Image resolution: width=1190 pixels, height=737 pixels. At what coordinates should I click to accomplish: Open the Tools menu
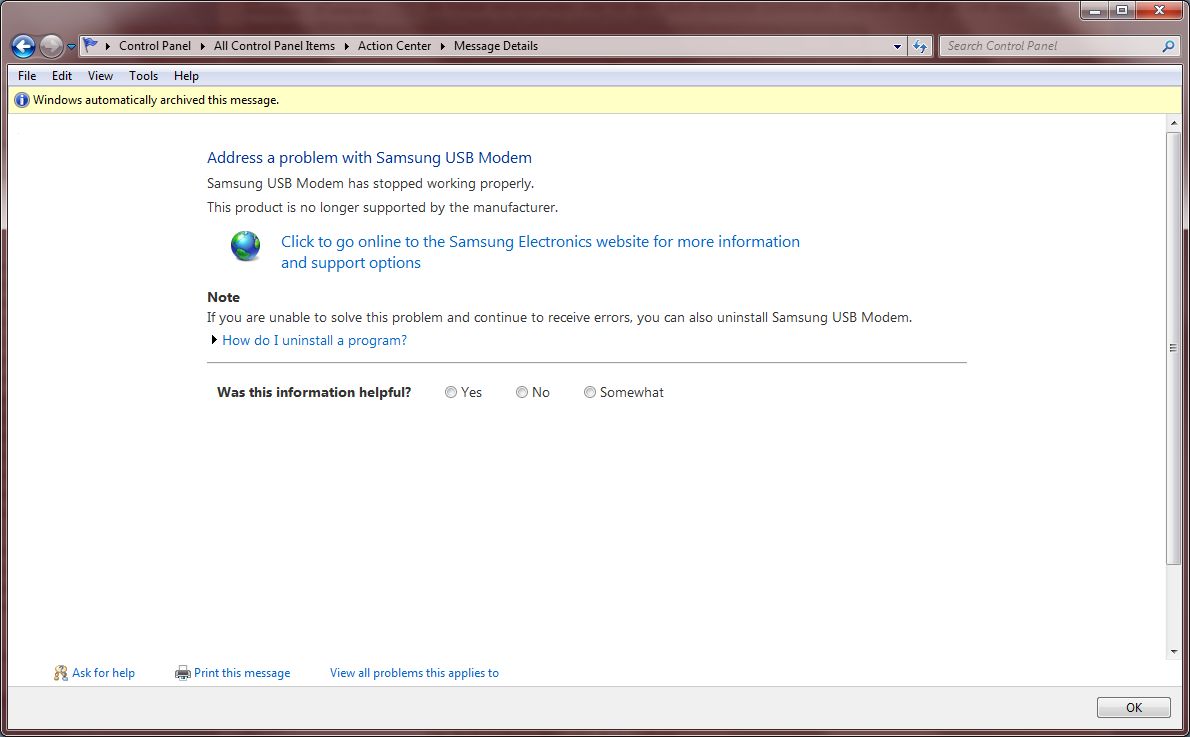[x=143, y=75]
